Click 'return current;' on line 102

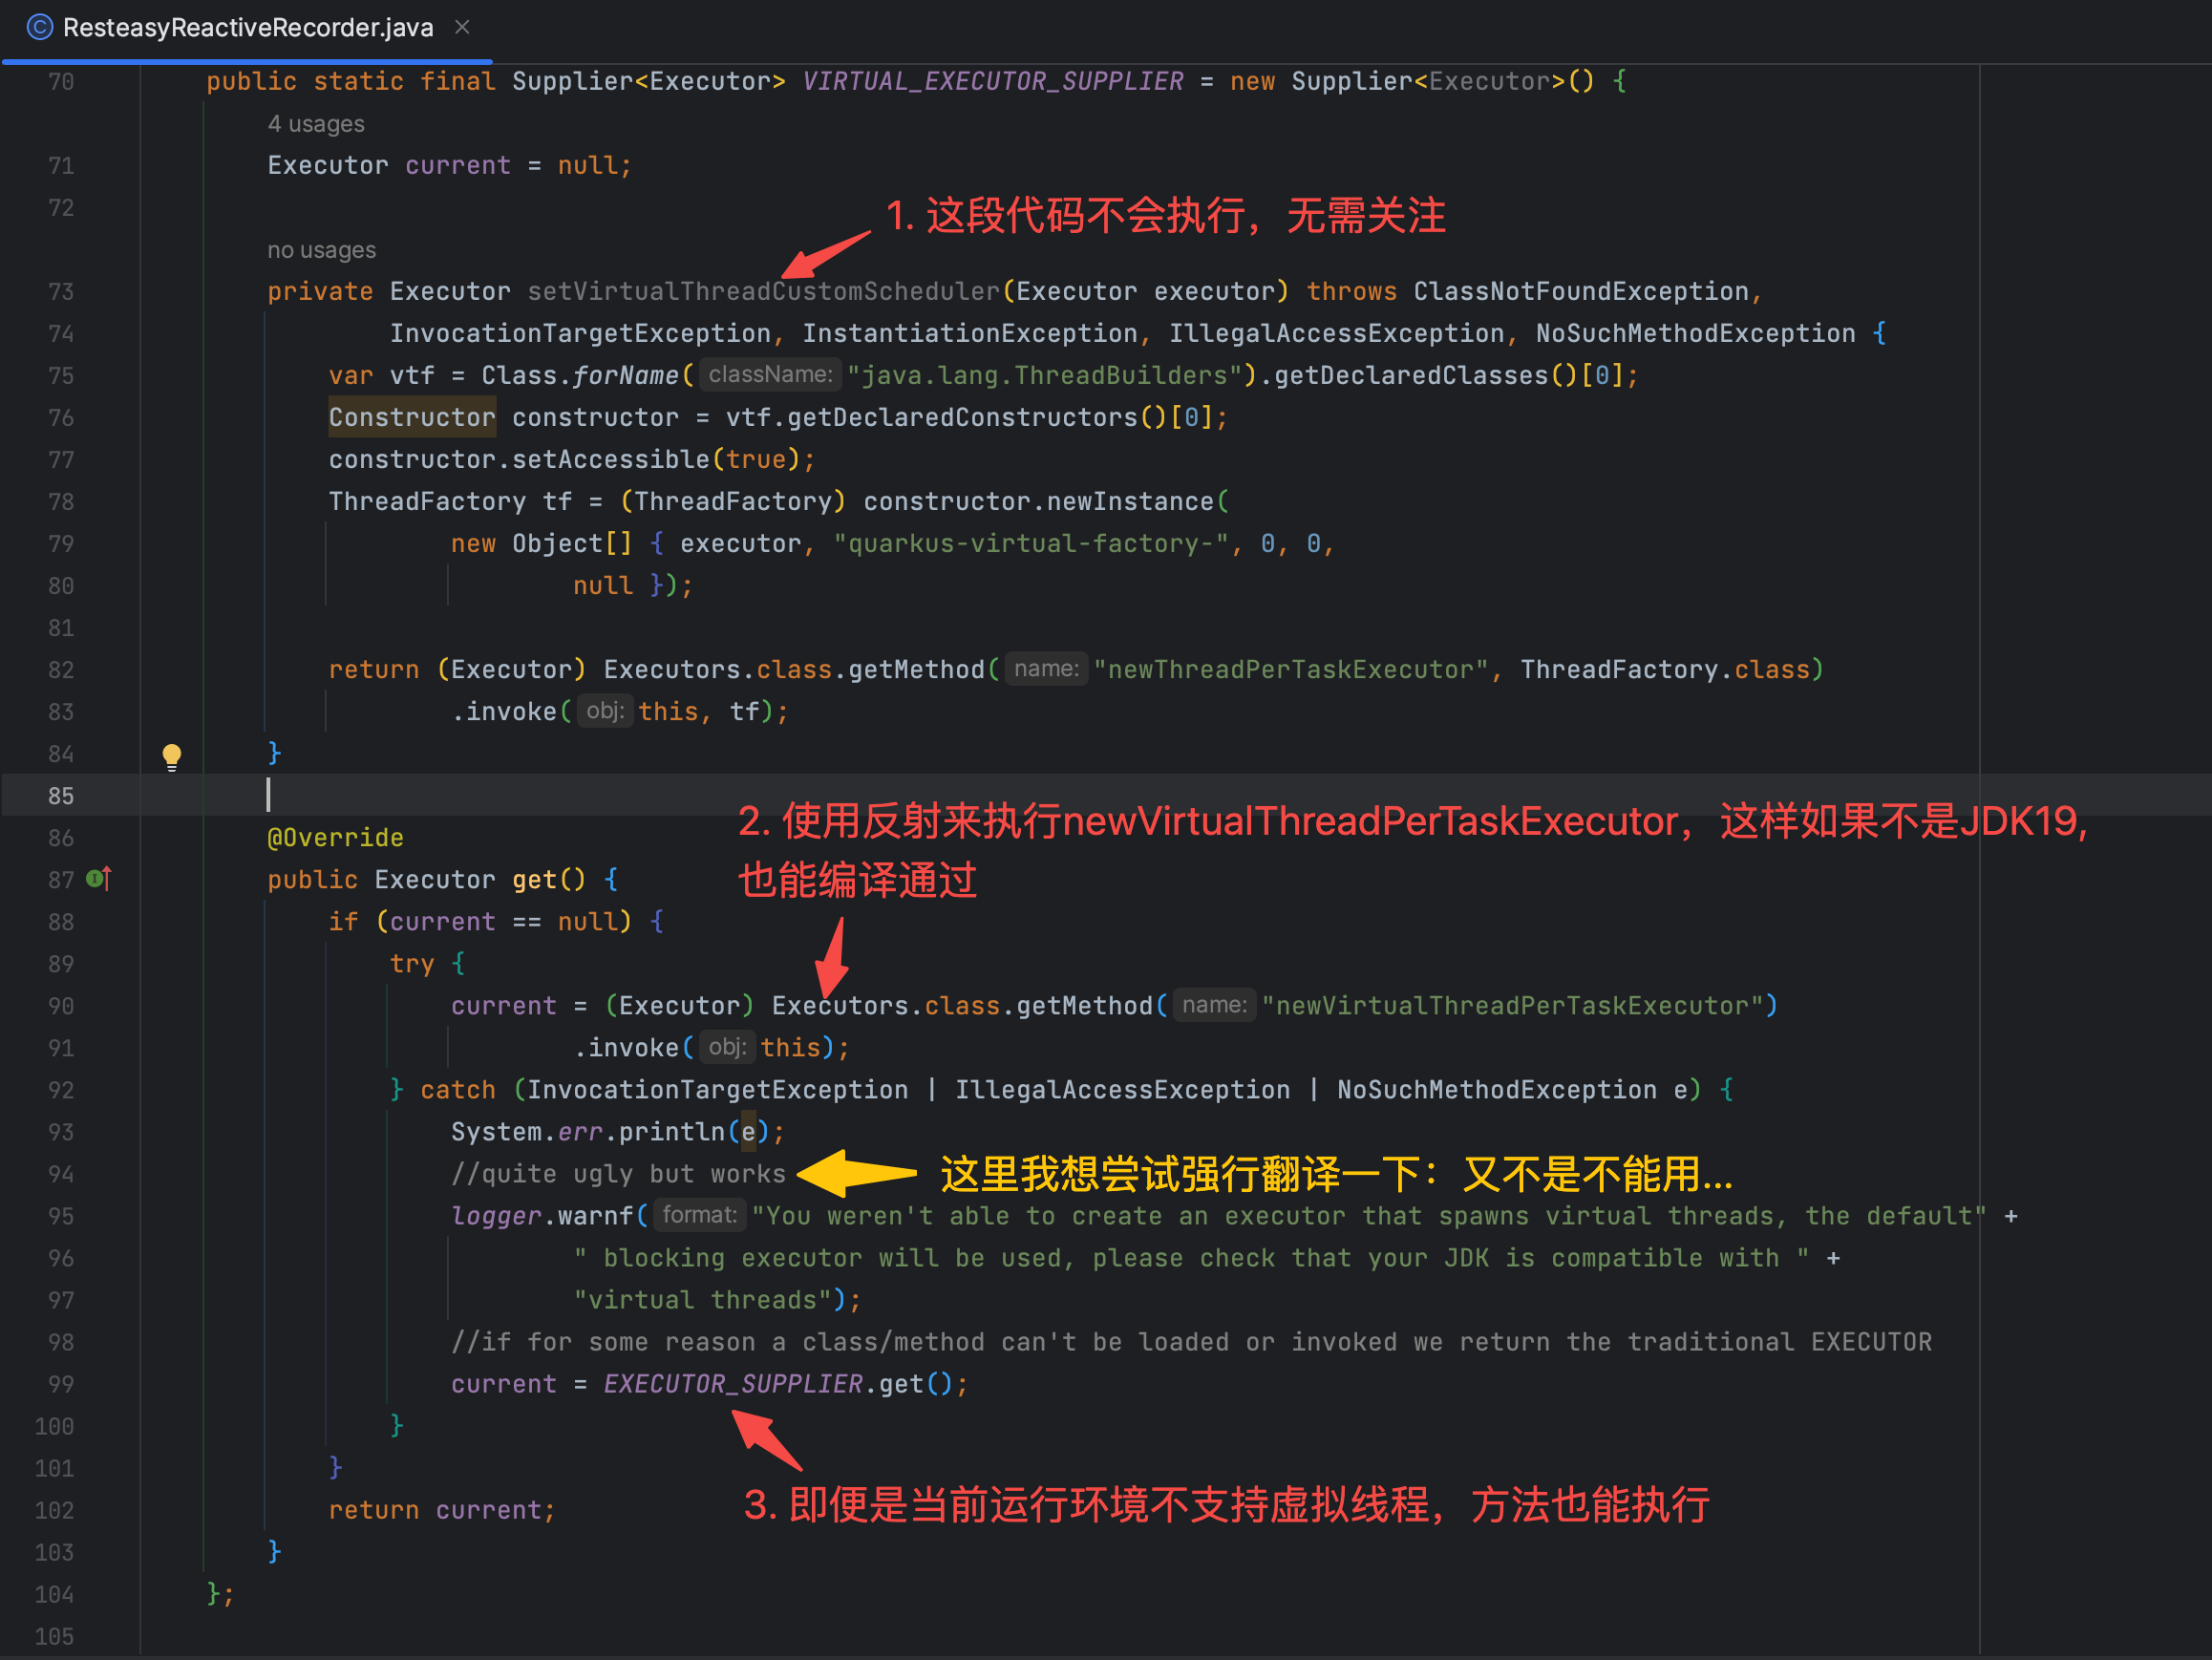tap(442, 1509)
